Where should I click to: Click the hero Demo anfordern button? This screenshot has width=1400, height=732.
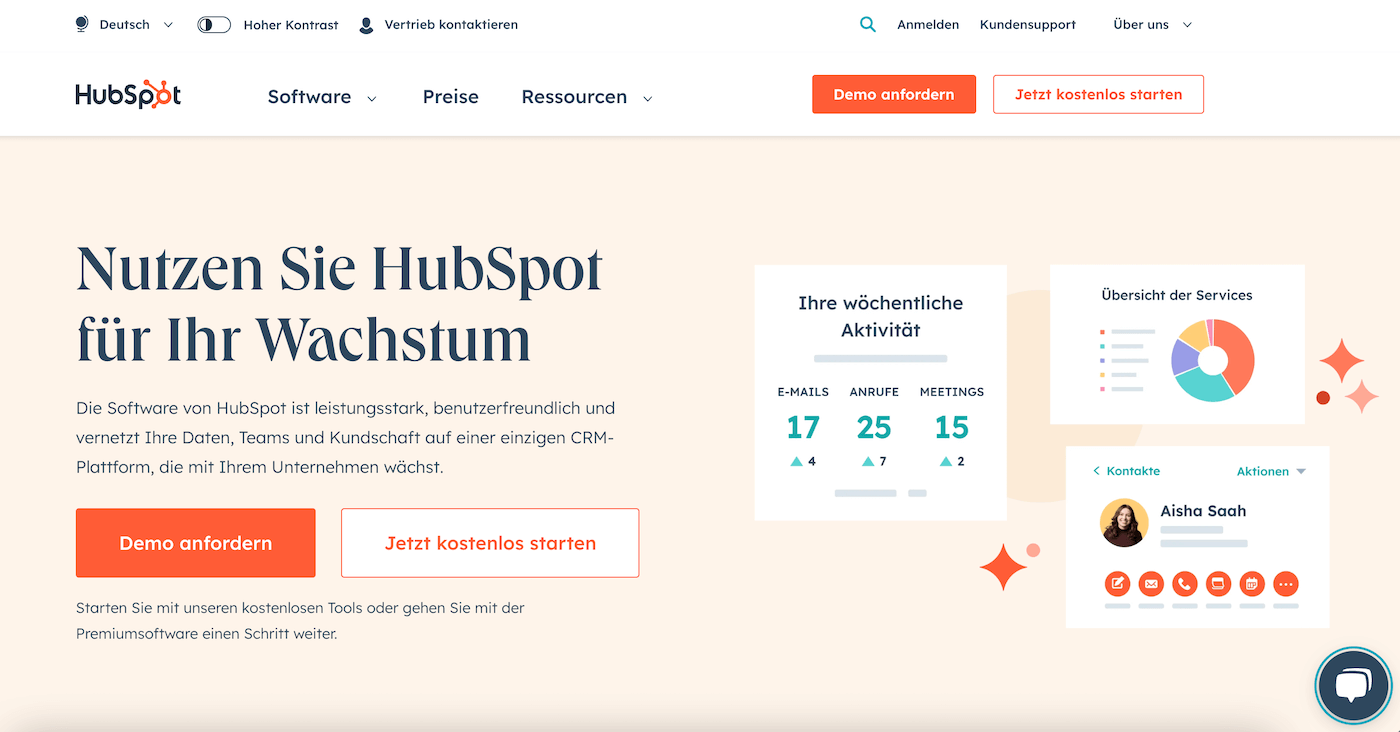coord(196,543)
